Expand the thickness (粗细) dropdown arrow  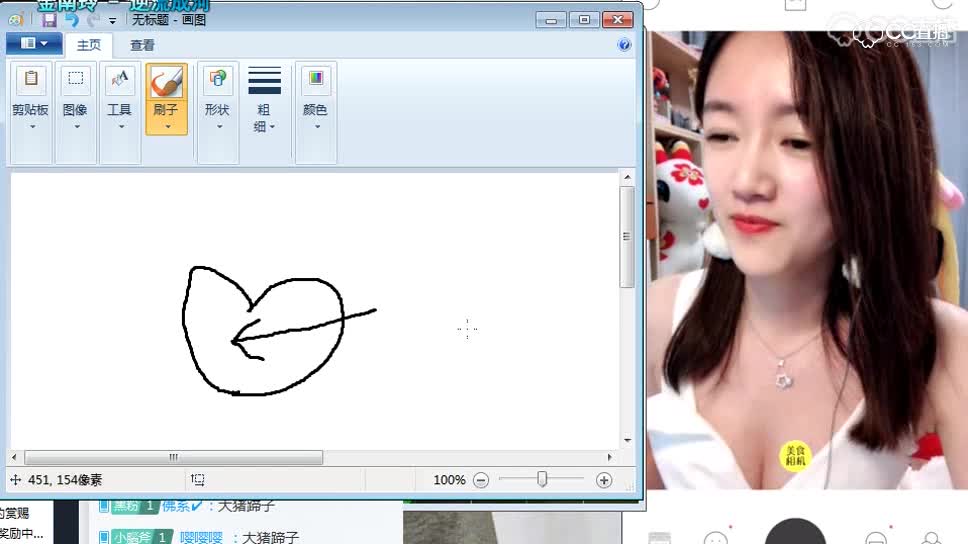[272, 127]
